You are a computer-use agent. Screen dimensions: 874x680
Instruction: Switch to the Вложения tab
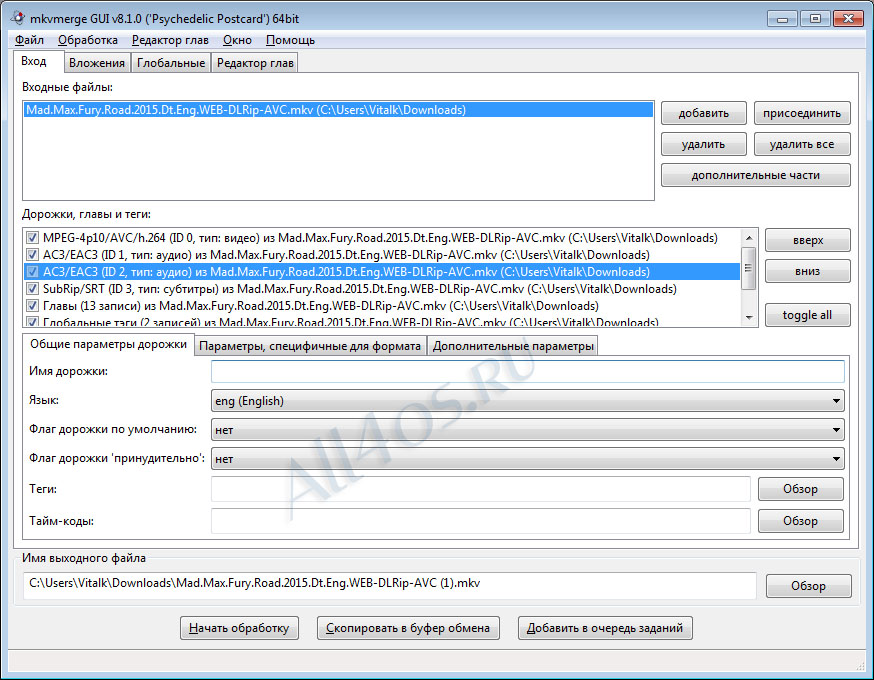97,63
